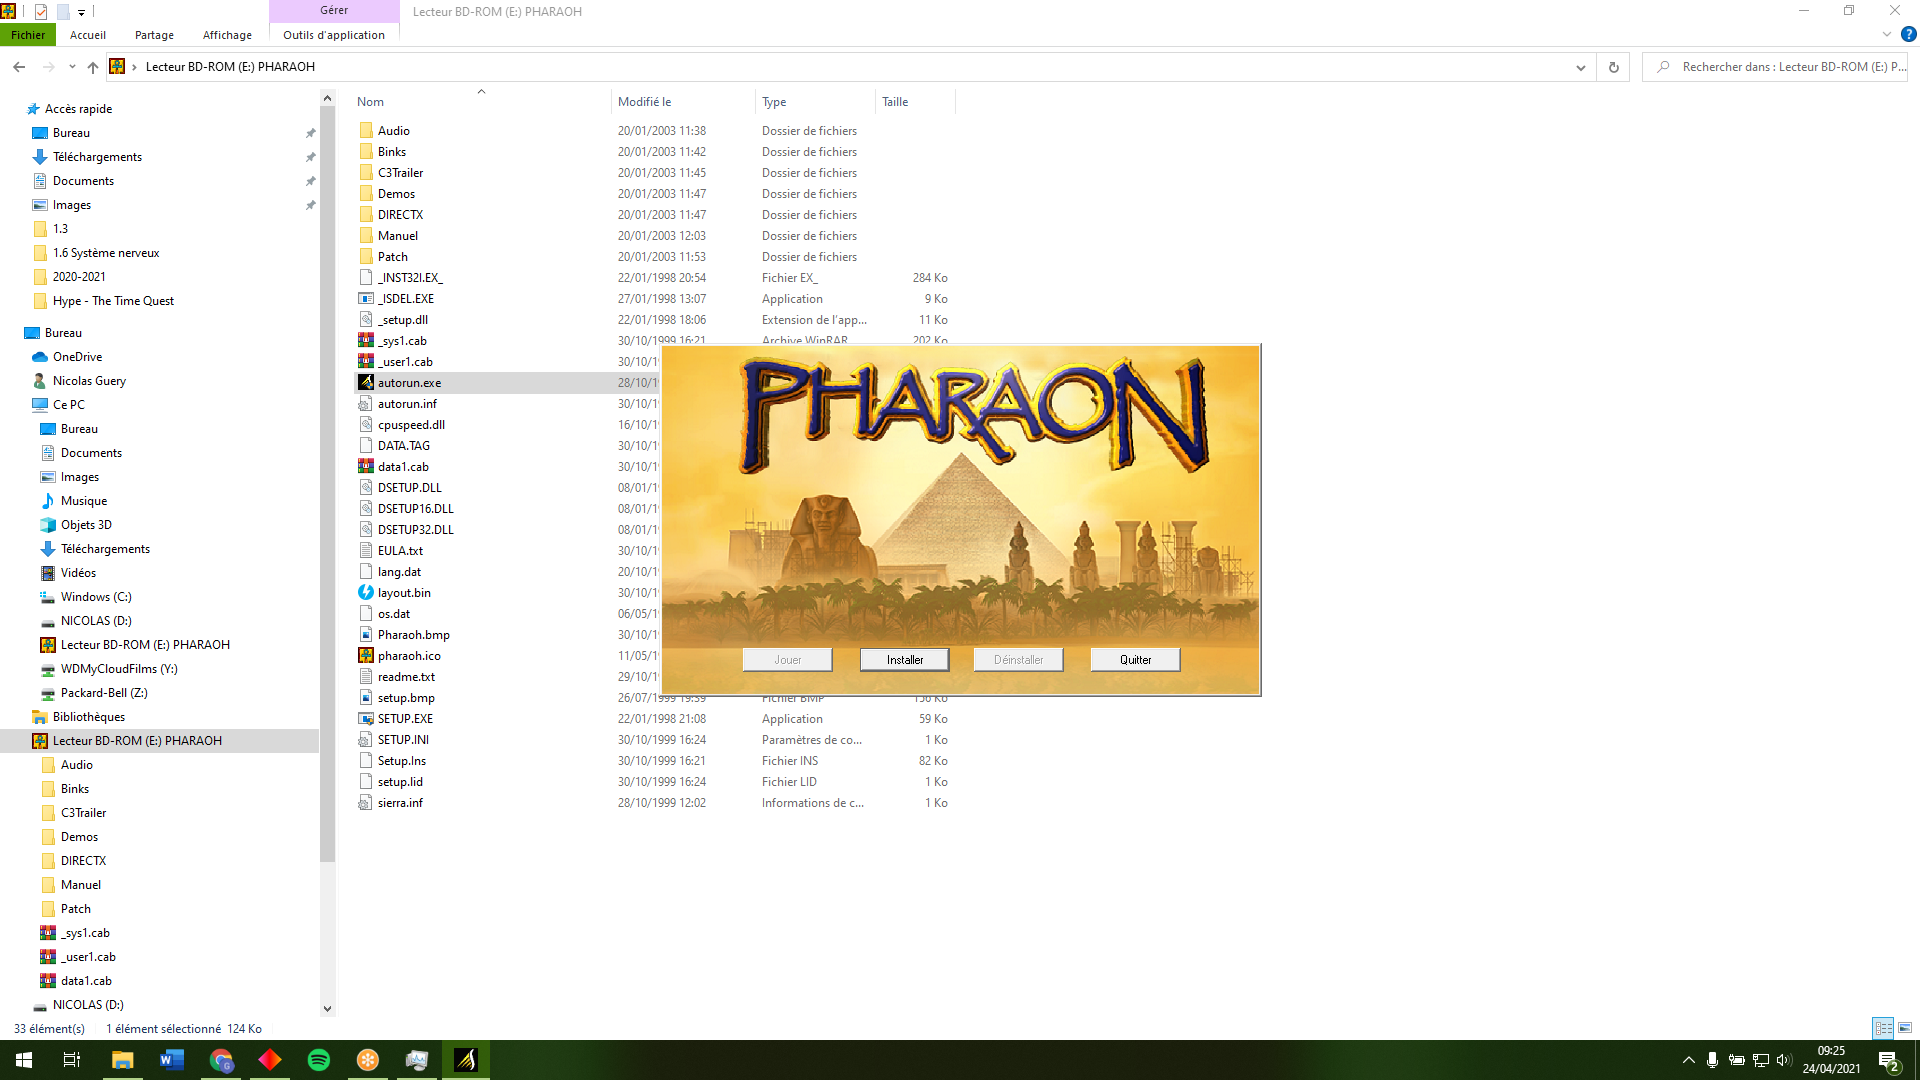Open Outils d'application tab

click(334, 35)
